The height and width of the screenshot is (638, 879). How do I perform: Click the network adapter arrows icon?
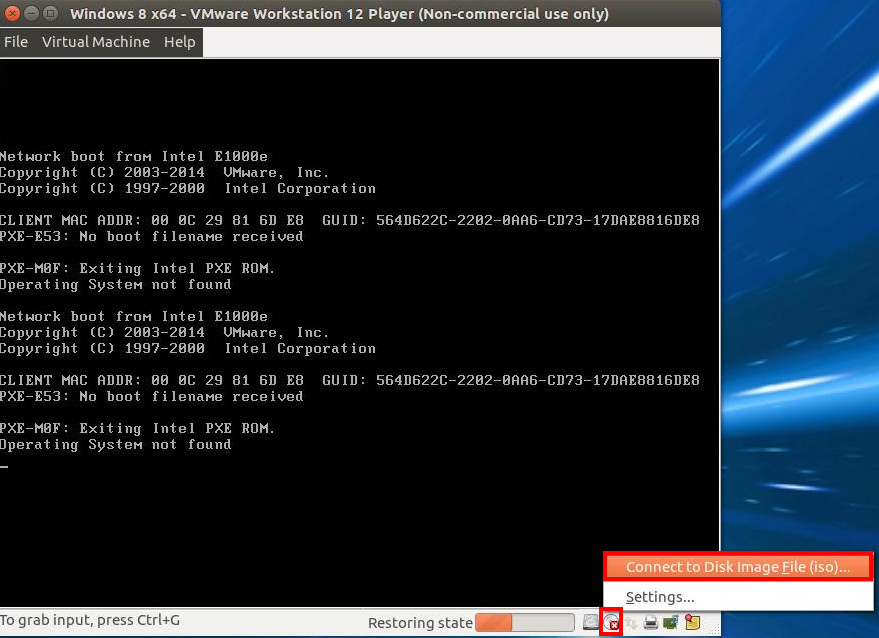coord(632,622)
